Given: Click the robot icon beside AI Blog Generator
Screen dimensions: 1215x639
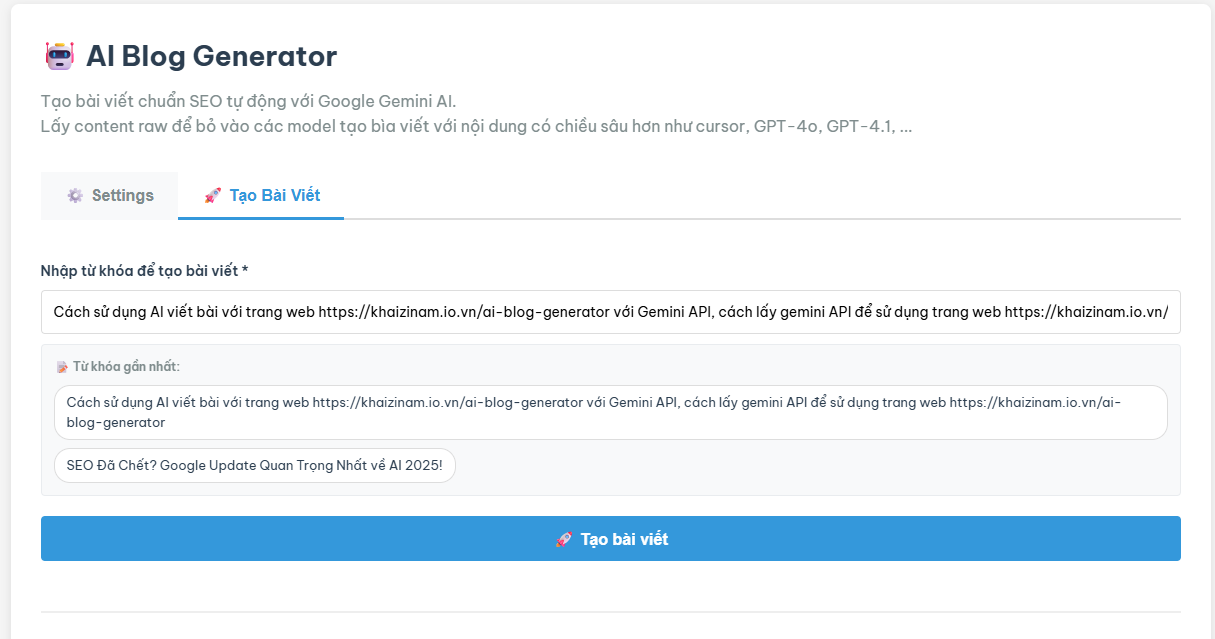Looking at the screenshot, I should (x=60, y=56).
